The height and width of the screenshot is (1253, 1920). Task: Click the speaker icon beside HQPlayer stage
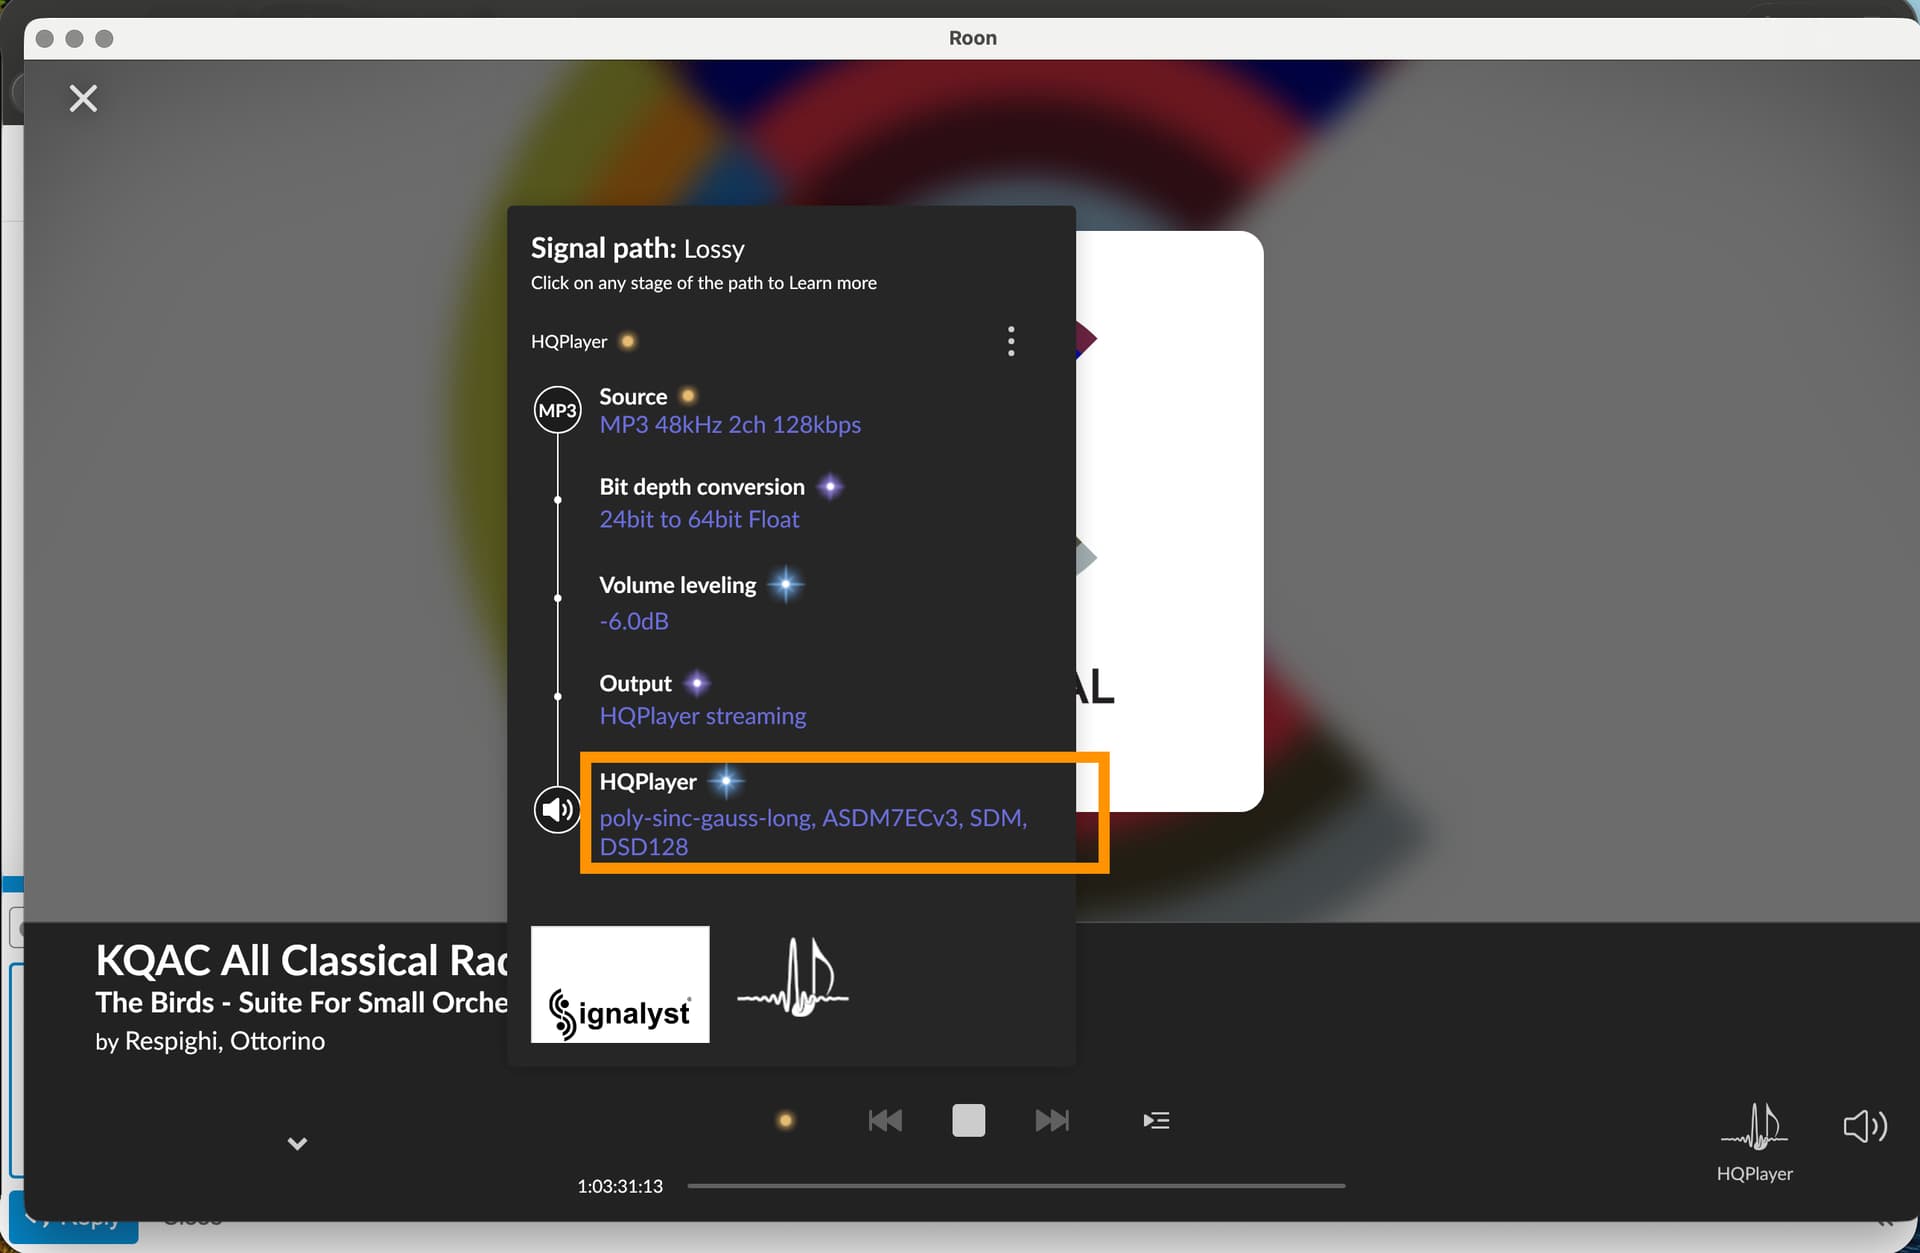[x=557, y=810]
